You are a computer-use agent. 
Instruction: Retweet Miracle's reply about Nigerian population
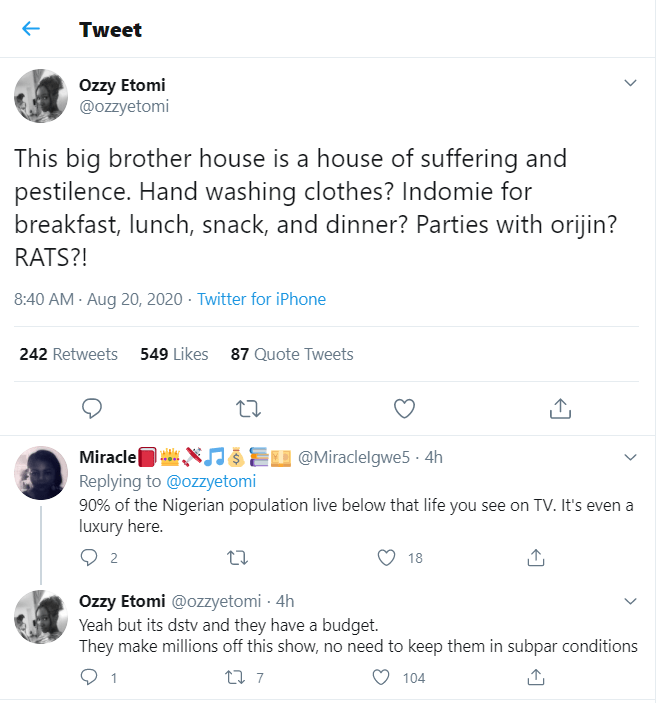click(237, 558)
